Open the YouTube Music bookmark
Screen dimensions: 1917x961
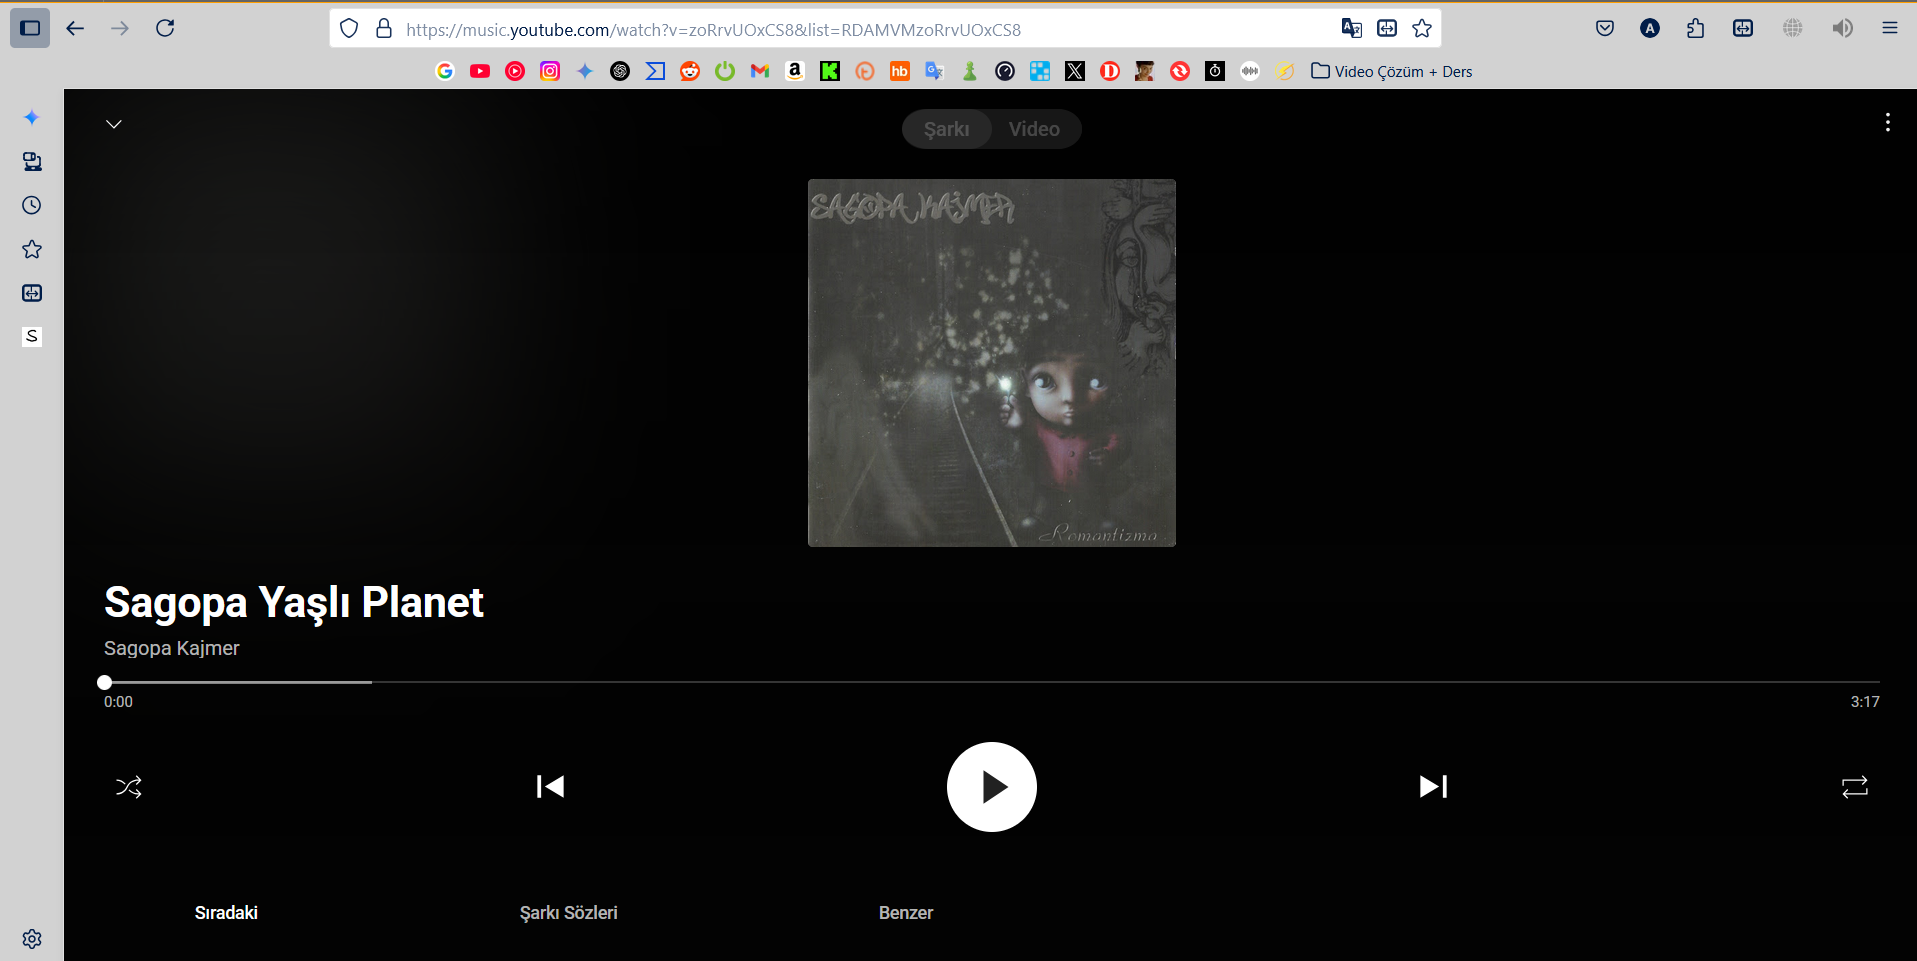[x=515, y=71]
